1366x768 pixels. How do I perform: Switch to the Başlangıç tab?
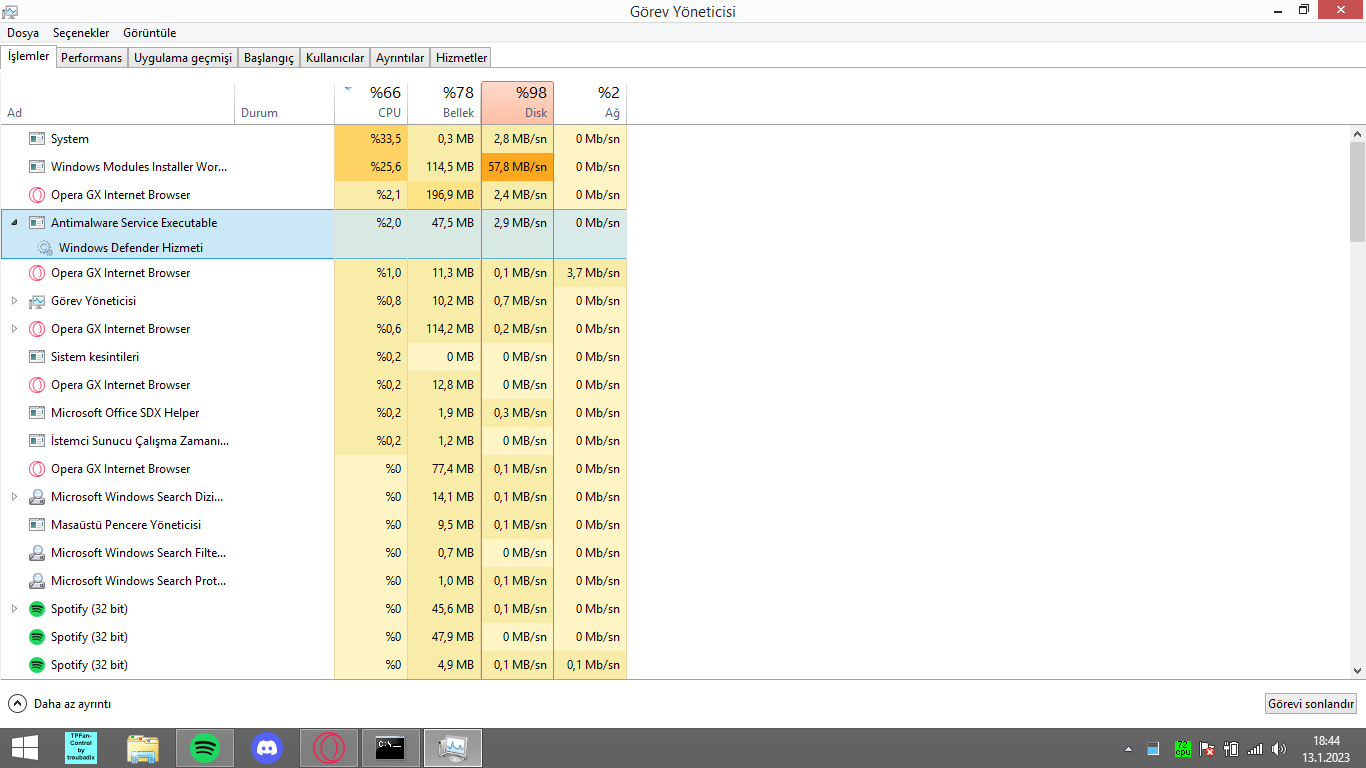pyautogui.click(x=269, y=58)
